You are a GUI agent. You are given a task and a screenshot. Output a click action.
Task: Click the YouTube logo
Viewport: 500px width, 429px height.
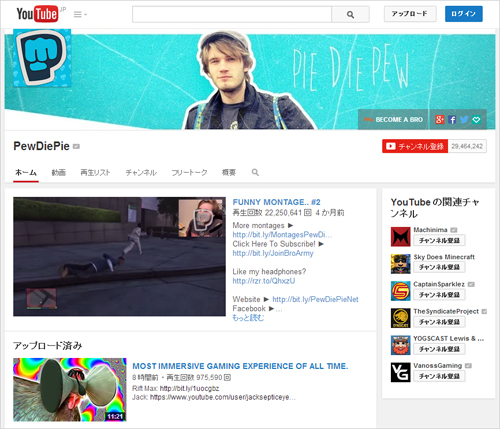pyautogui.click(x=37, y=14)
